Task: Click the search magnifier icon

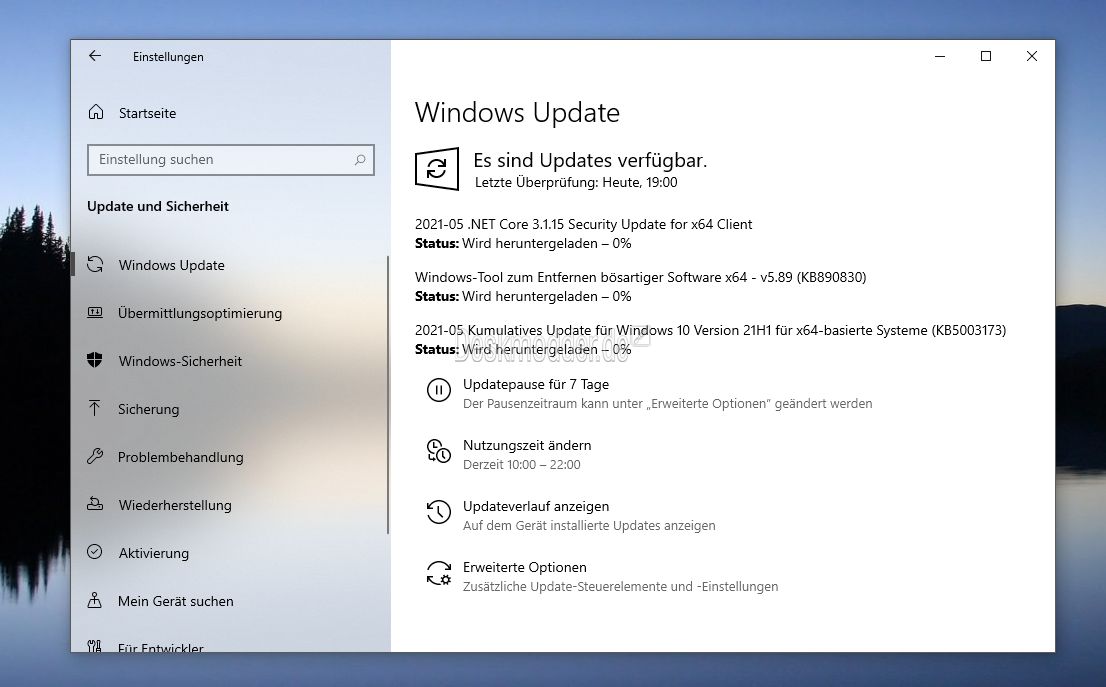Action: coord(360,160)
